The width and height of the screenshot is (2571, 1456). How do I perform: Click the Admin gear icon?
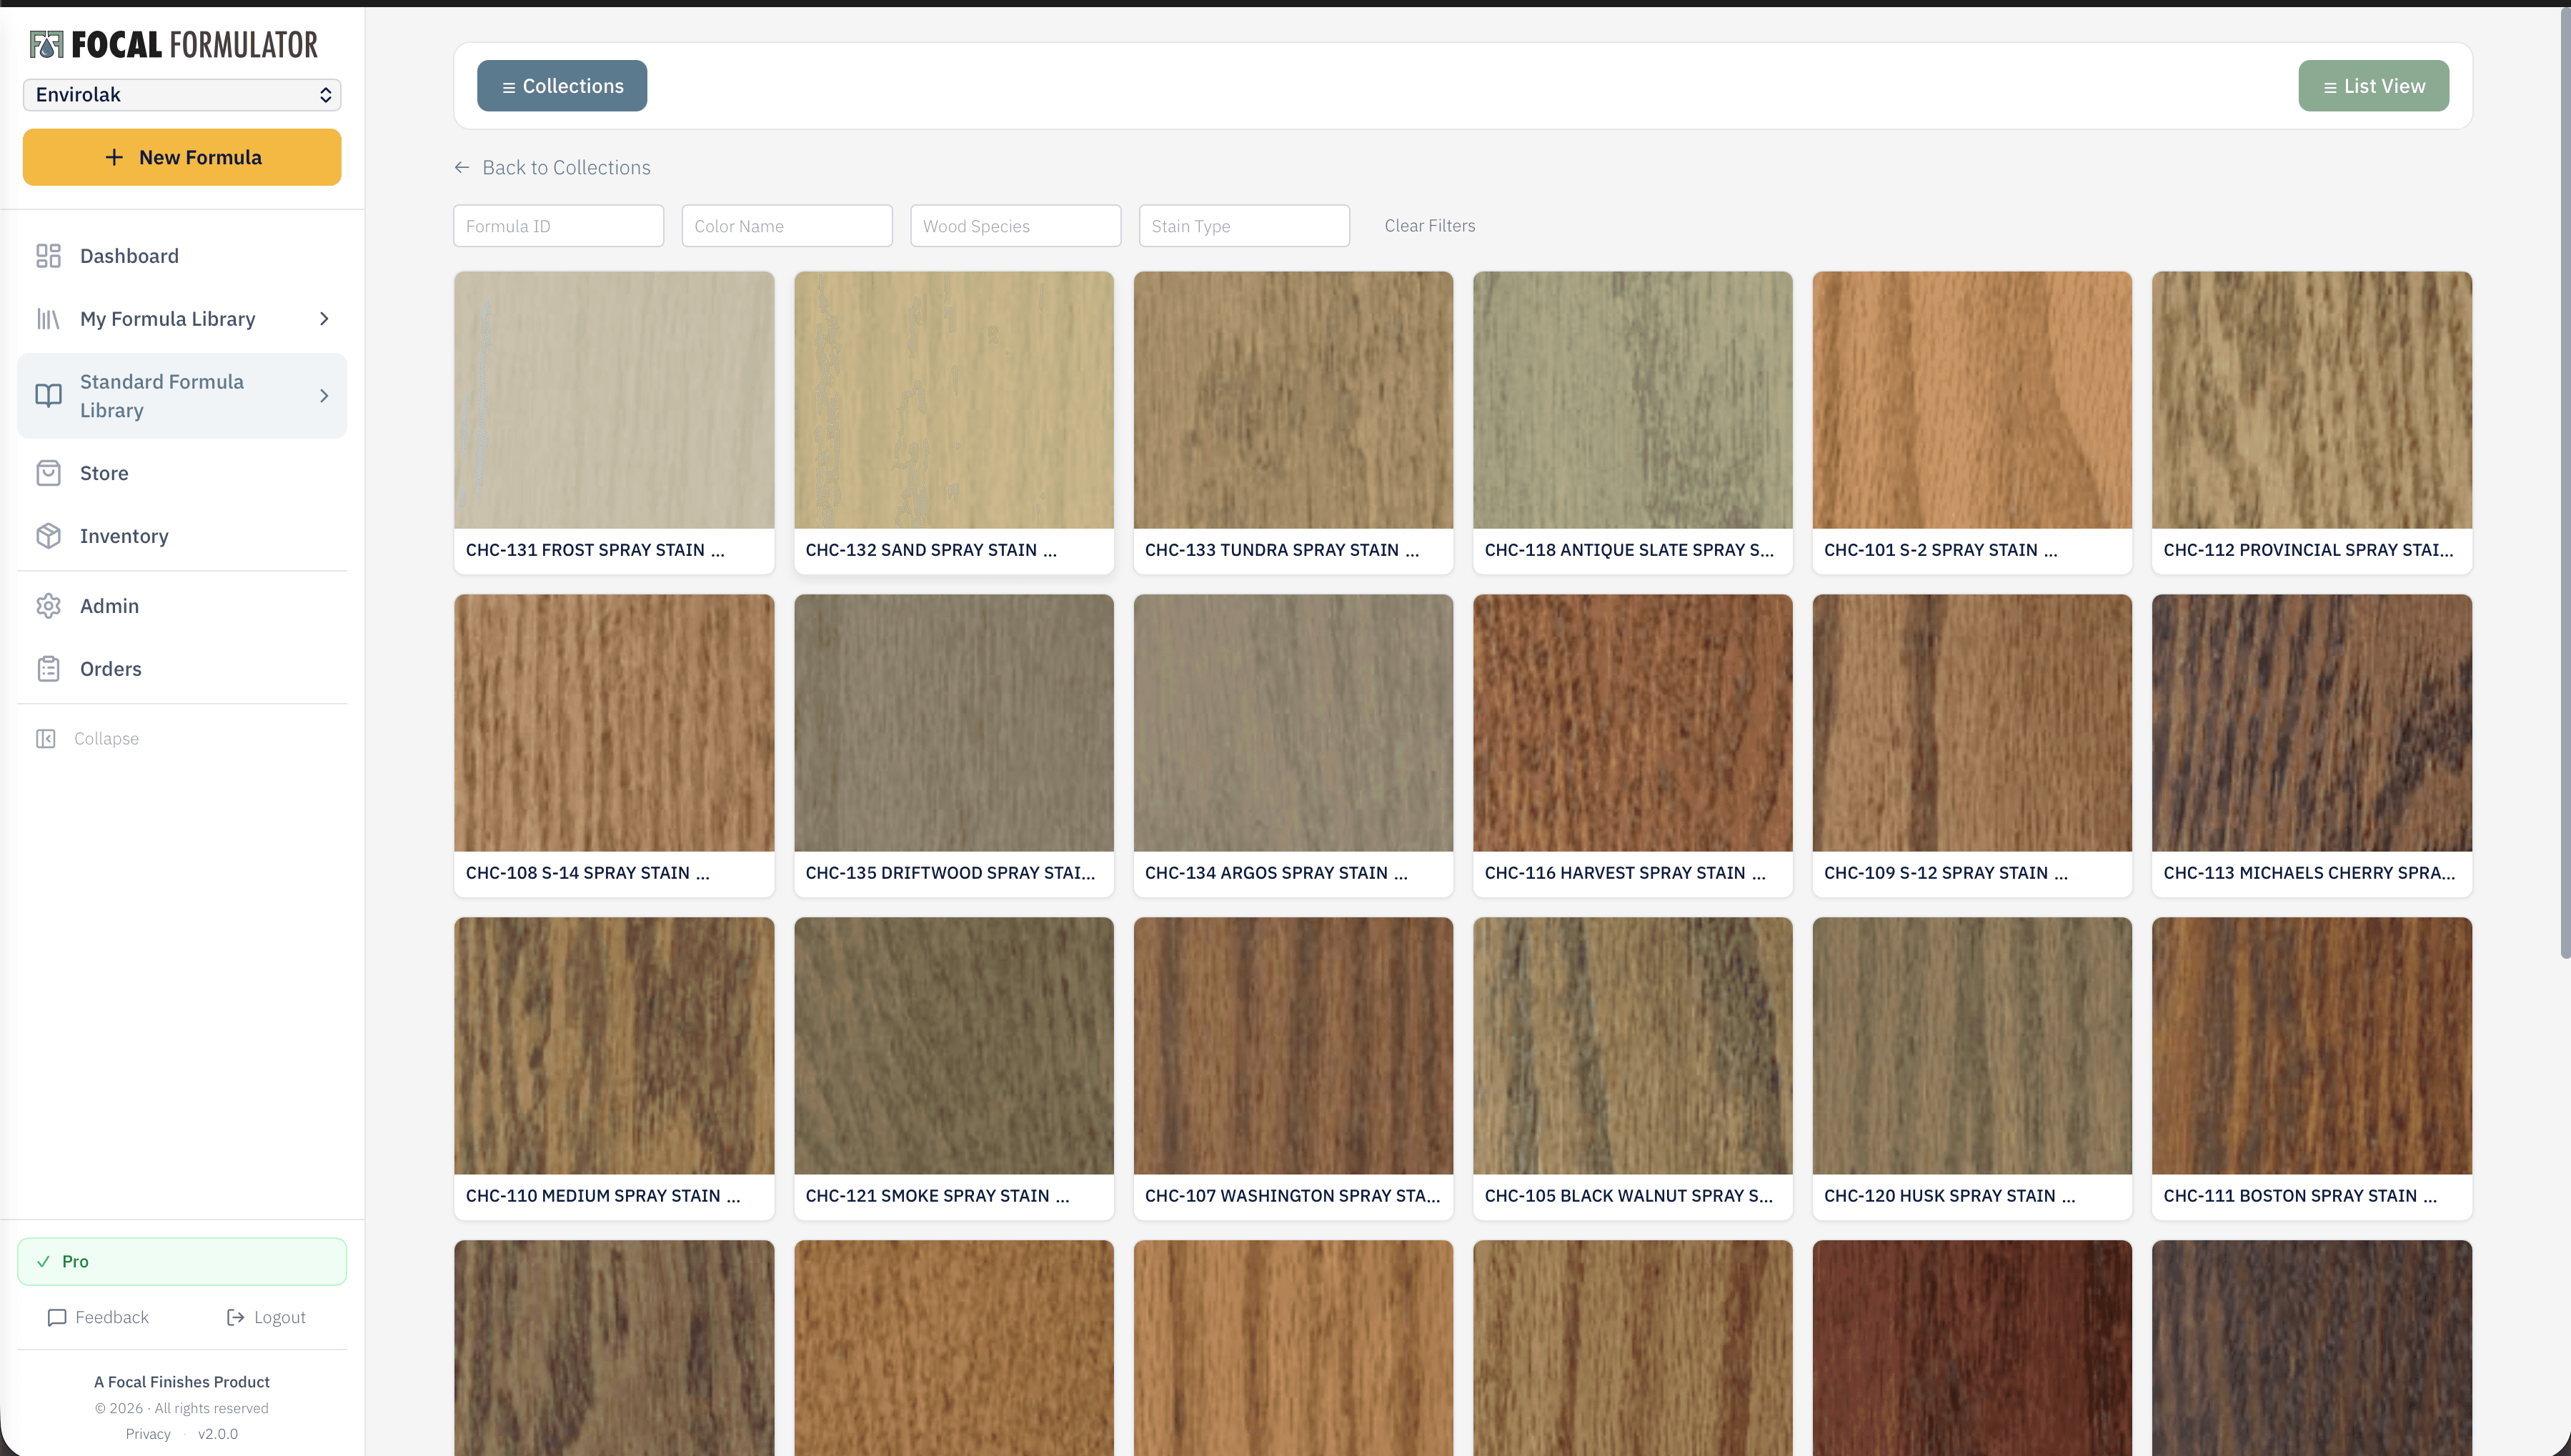click(48, 606)
